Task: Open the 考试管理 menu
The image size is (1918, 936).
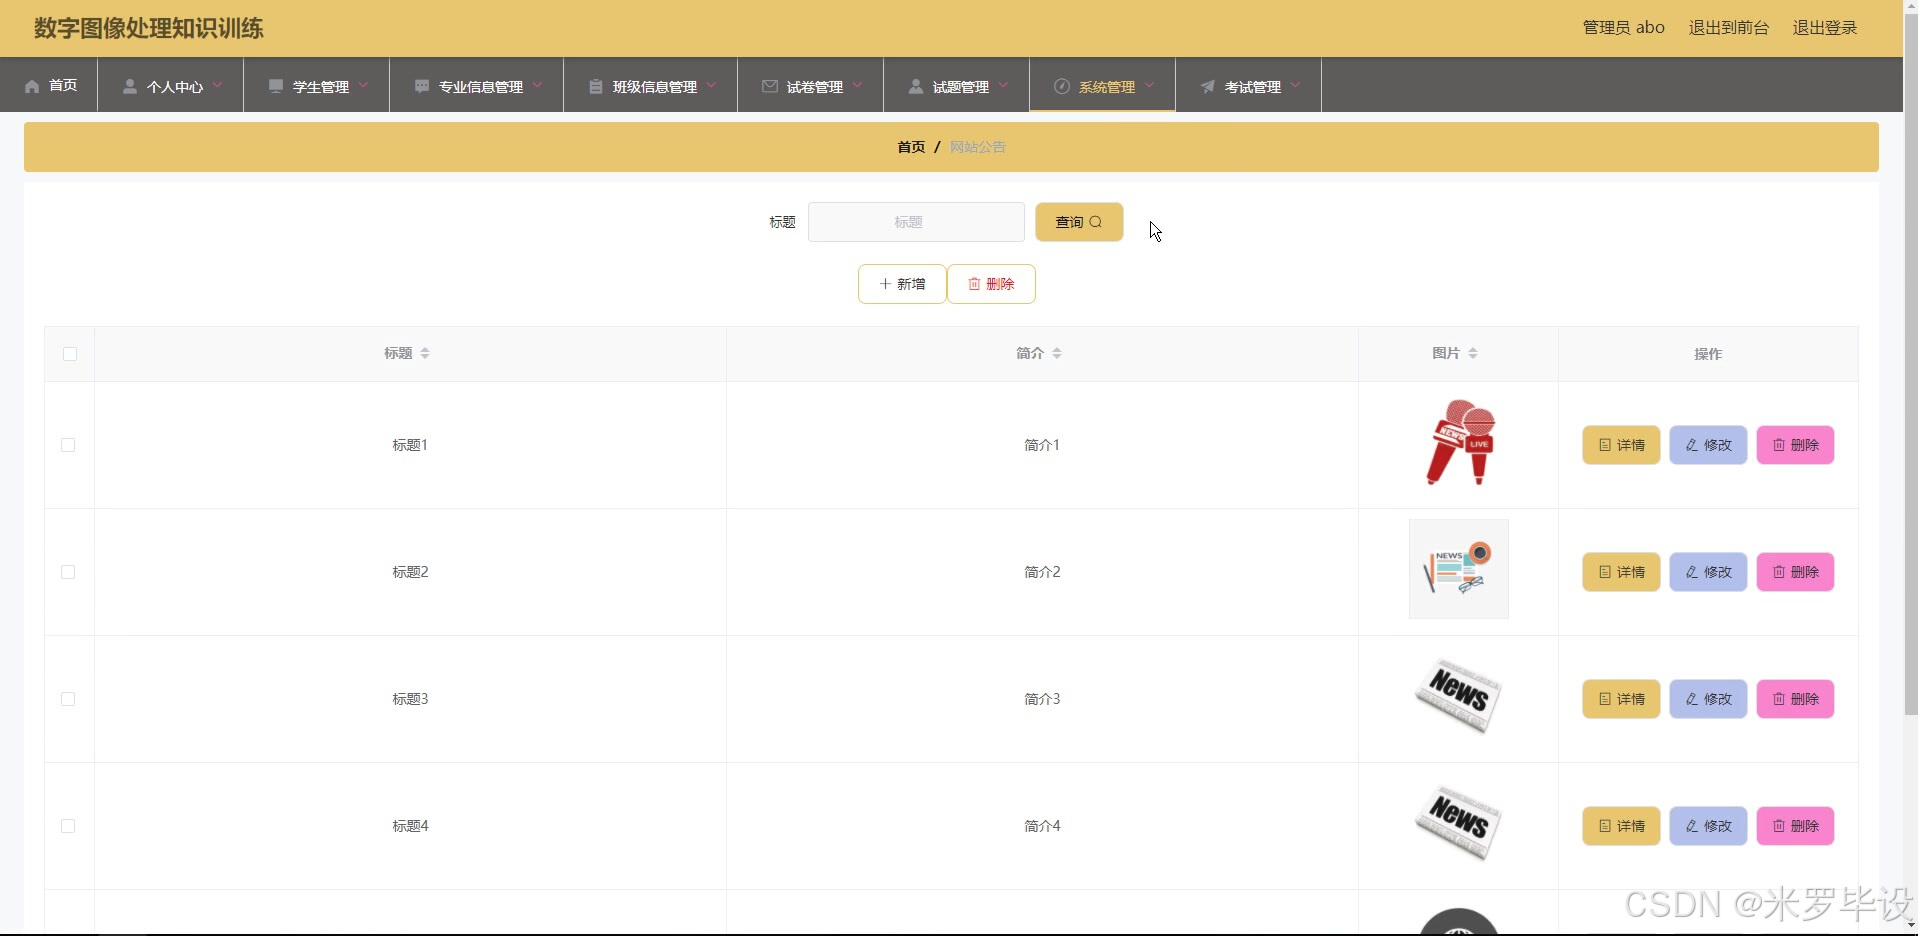Action: click(x=1249, y=85)
